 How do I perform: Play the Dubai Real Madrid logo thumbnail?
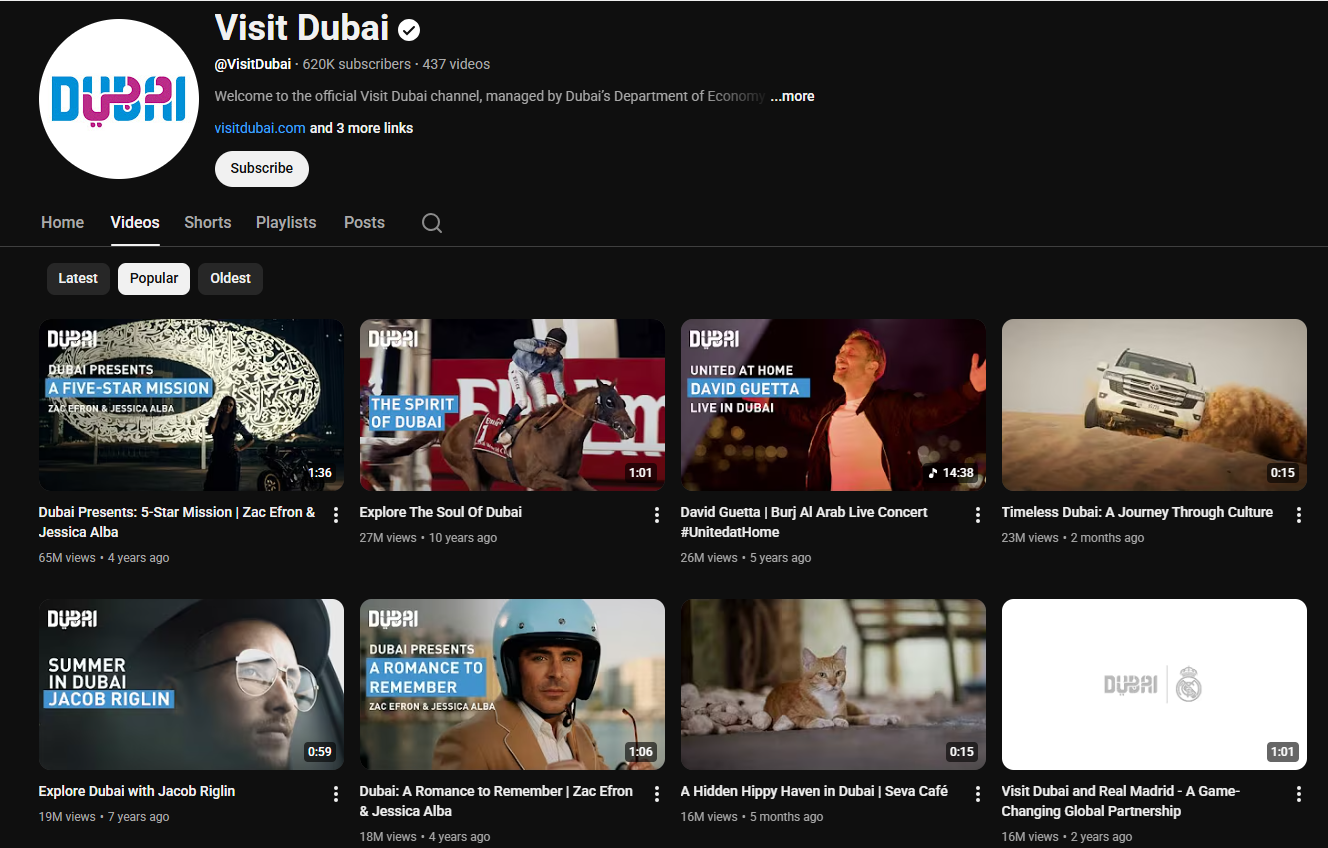click(x=1154, y=684)
